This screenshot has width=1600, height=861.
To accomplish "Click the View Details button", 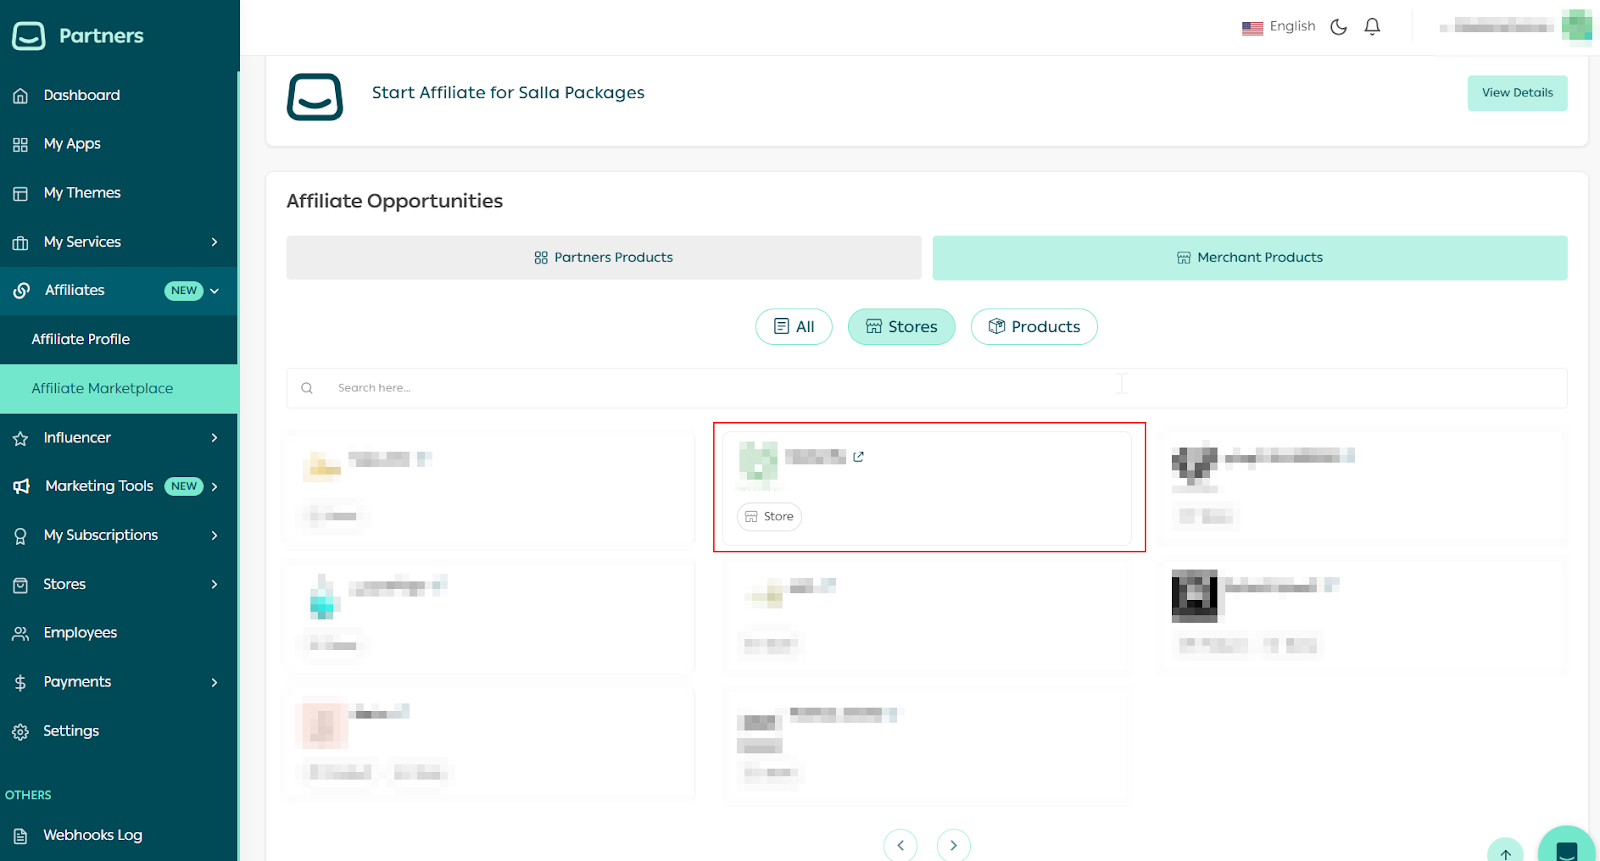I will click(1517, 93).
